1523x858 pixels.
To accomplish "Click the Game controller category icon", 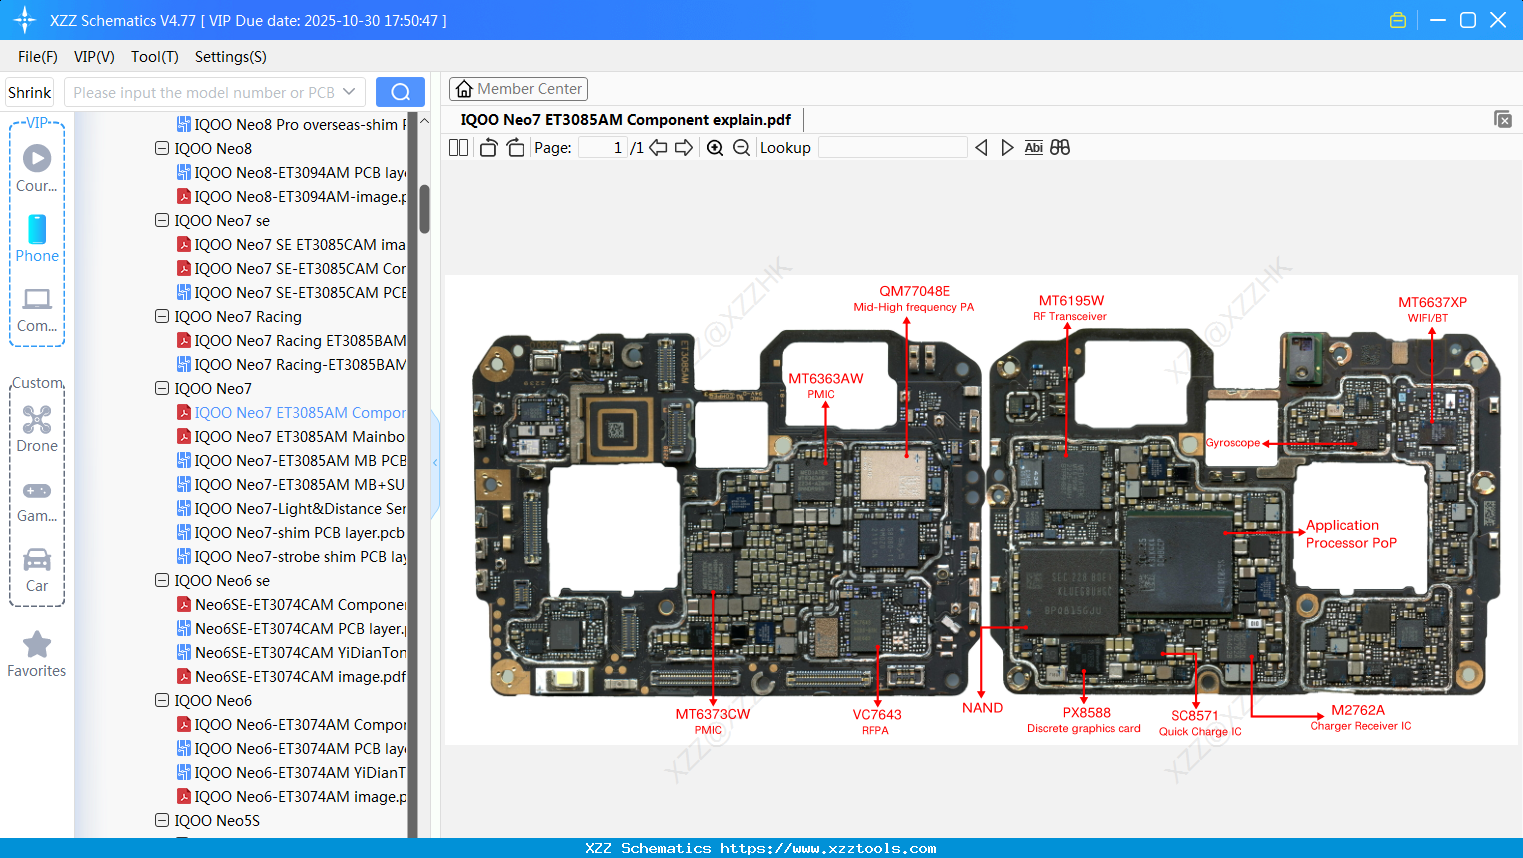I will click(x=36, y=490).
